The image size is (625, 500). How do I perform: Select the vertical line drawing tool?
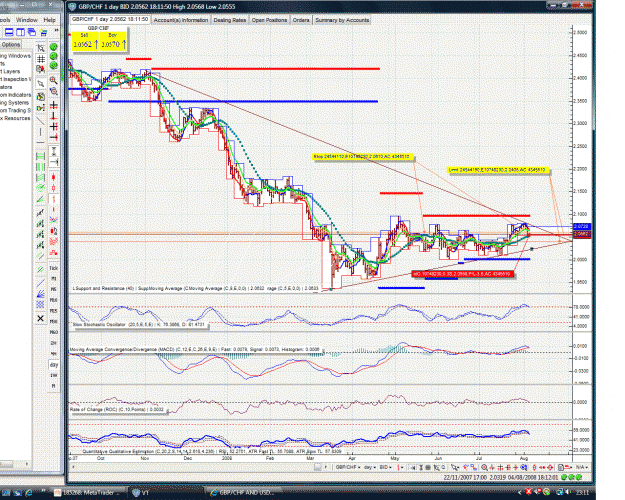pos(41,132)
